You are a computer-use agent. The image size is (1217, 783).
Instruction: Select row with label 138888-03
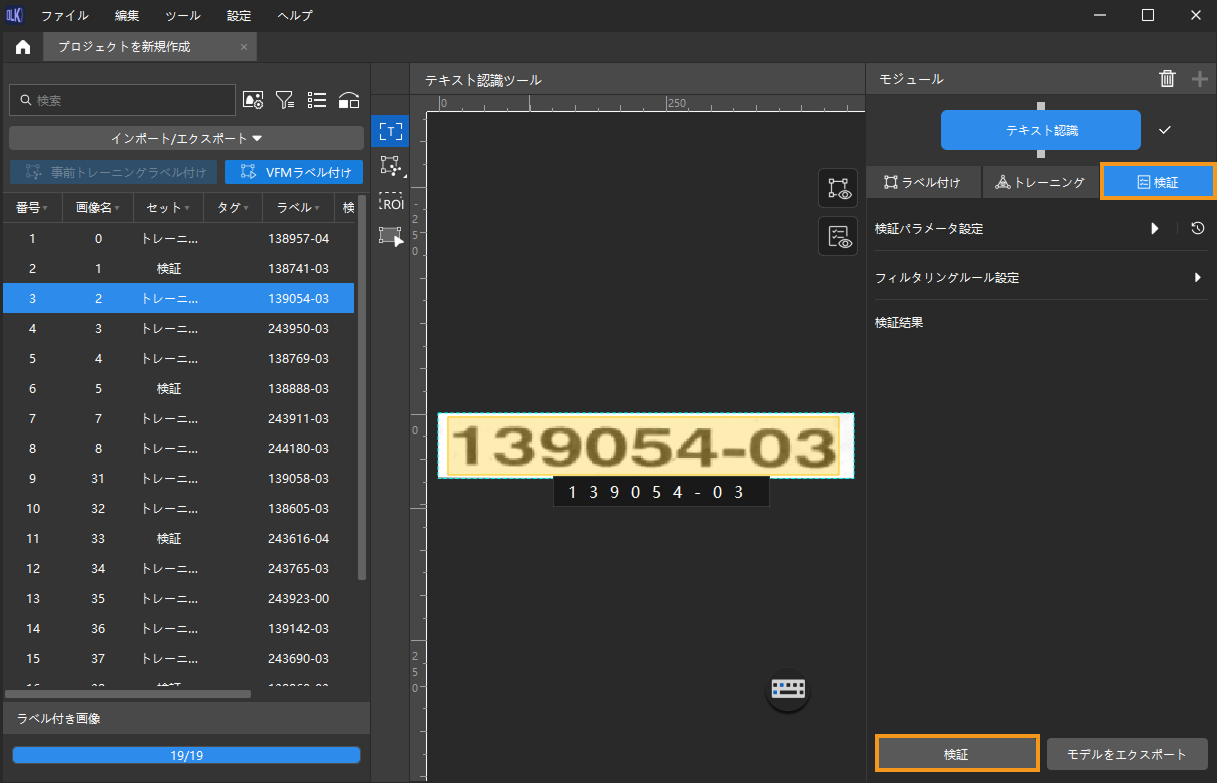tap(178, 388)
